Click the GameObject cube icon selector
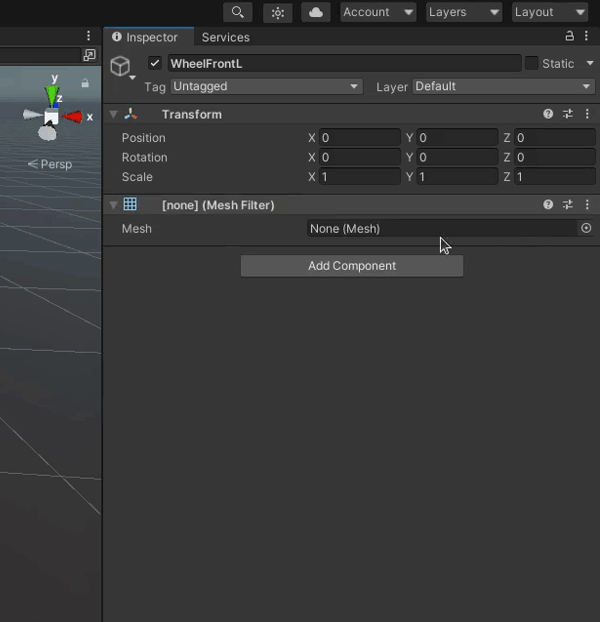This screenshot has width=600, height=622. pos(121,66)
